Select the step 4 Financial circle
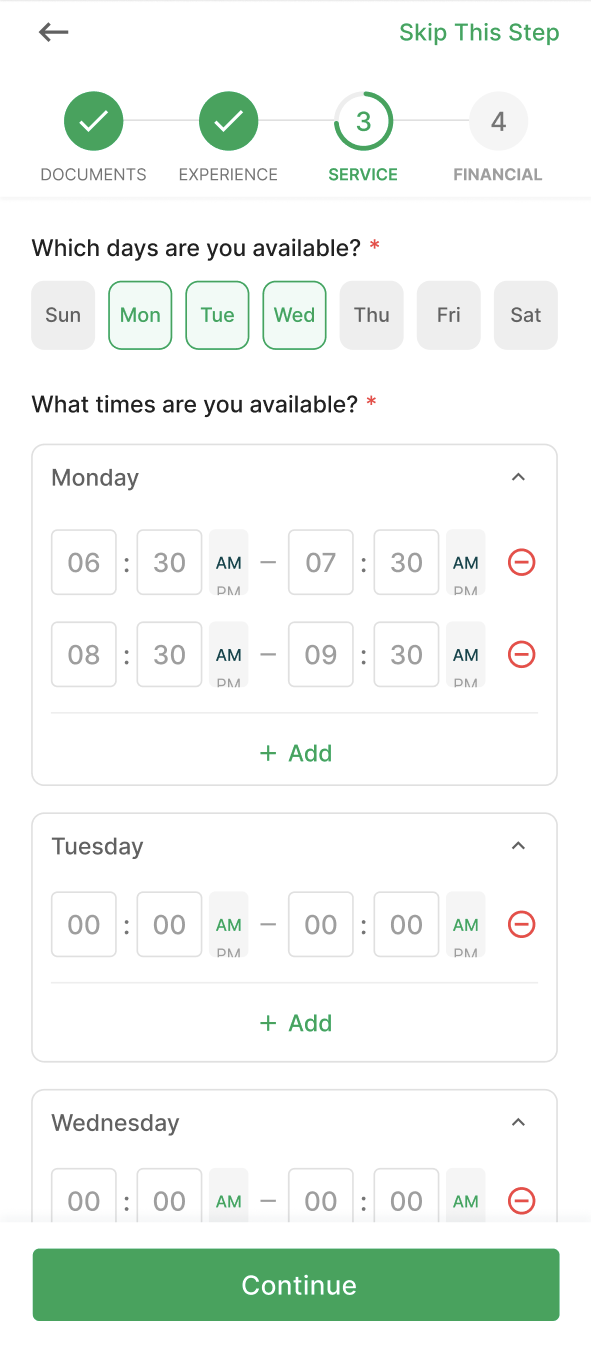The width and height of the screenshot is (591, 1372). [498, 122]
